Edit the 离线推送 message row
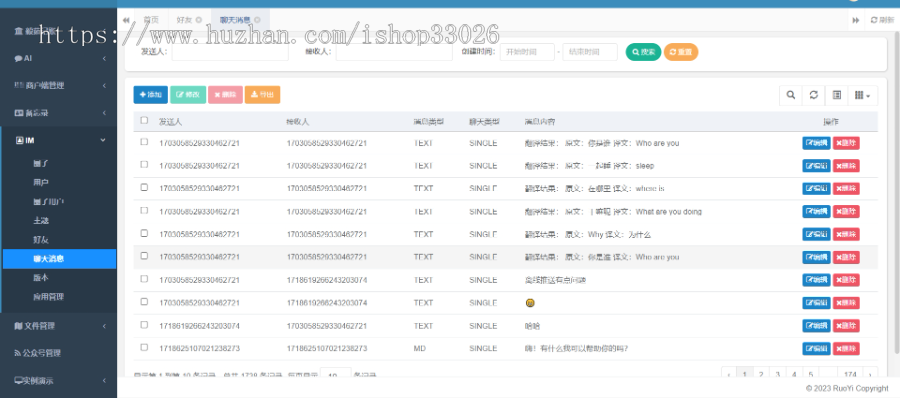Viewport: 900px width, 398px height. click(x=816, y=280)
